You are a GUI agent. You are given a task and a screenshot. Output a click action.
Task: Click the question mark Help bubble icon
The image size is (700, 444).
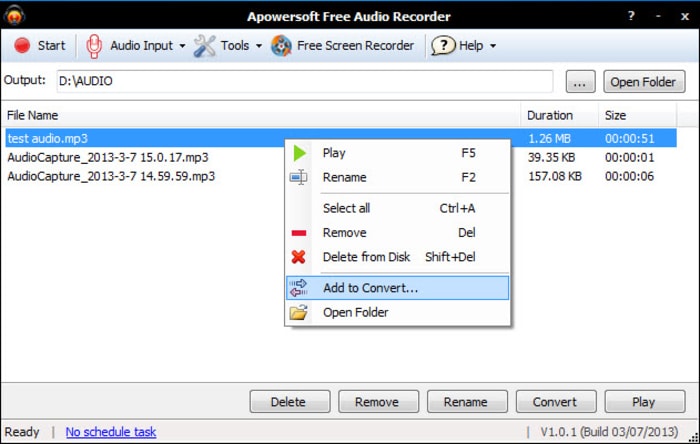443,46
